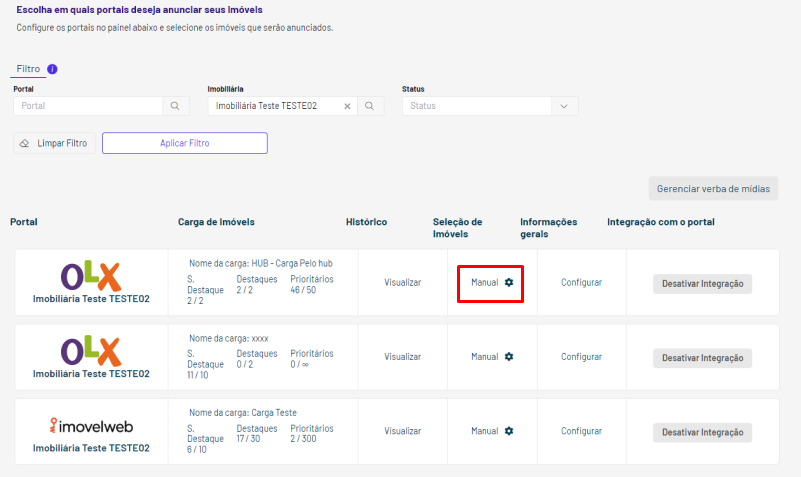The image size is (801, 477).
Task: Click Visualizar in HUB - Carga Pelo hub row
Action: click(x=403, y=282)
